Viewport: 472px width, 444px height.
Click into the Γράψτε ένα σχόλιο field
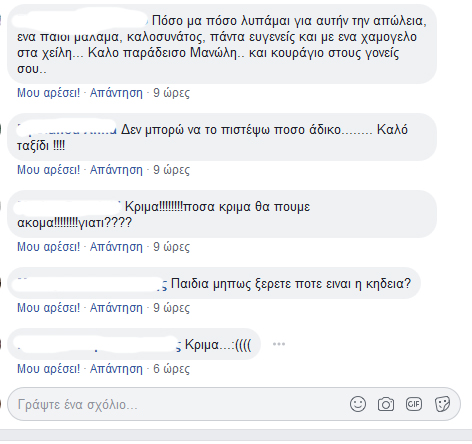tap(180, 404)
